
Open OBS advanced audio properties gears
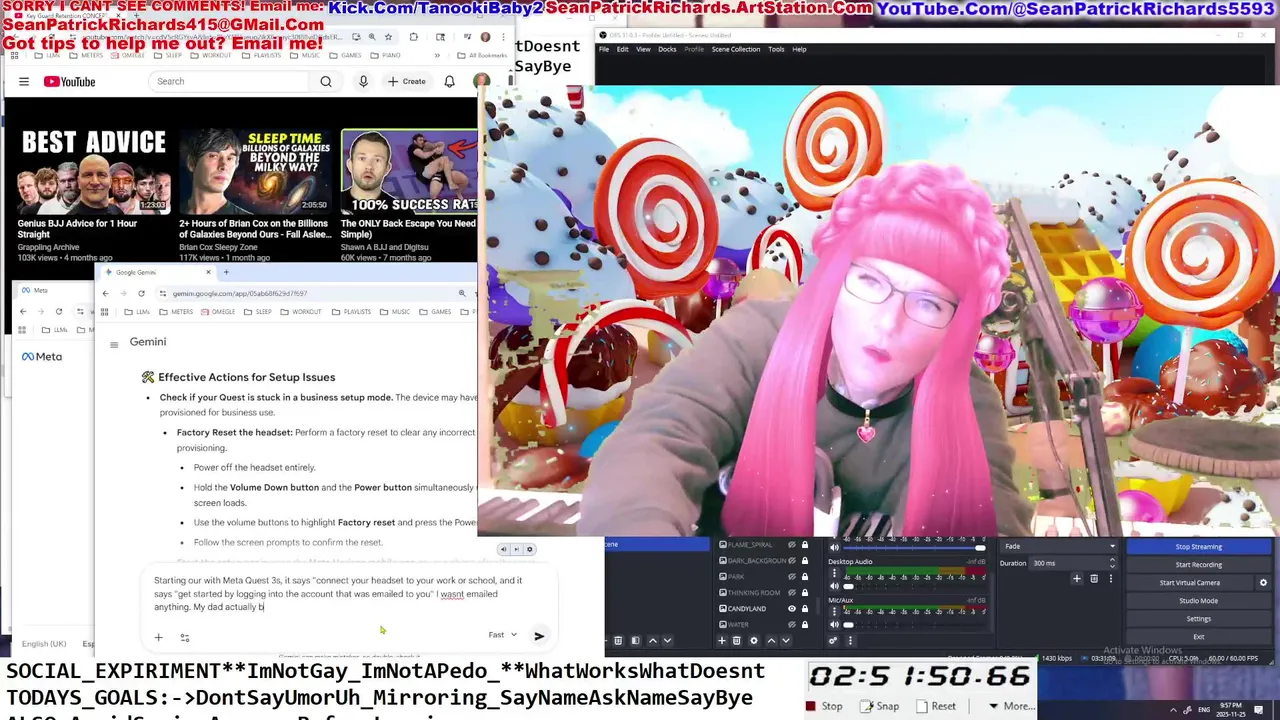tap(834, 641)
